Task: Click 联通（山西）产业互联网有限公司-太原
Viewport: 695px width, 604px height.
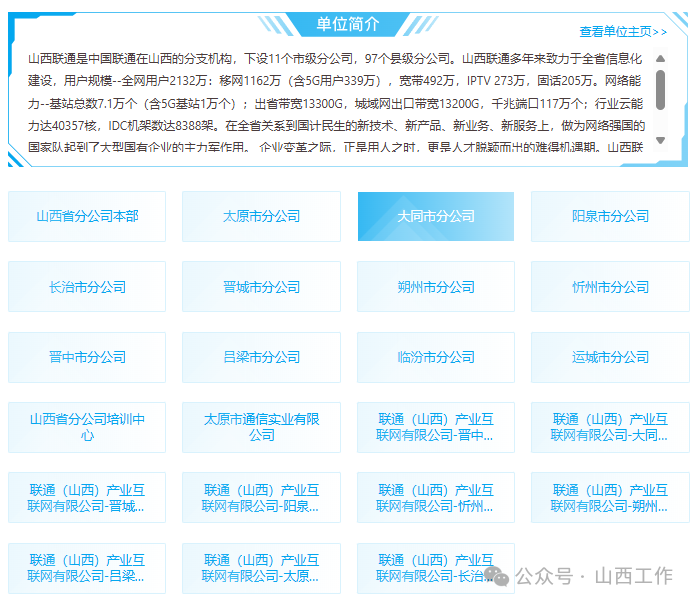Action: pyautogui.click(x=262, y=568)
